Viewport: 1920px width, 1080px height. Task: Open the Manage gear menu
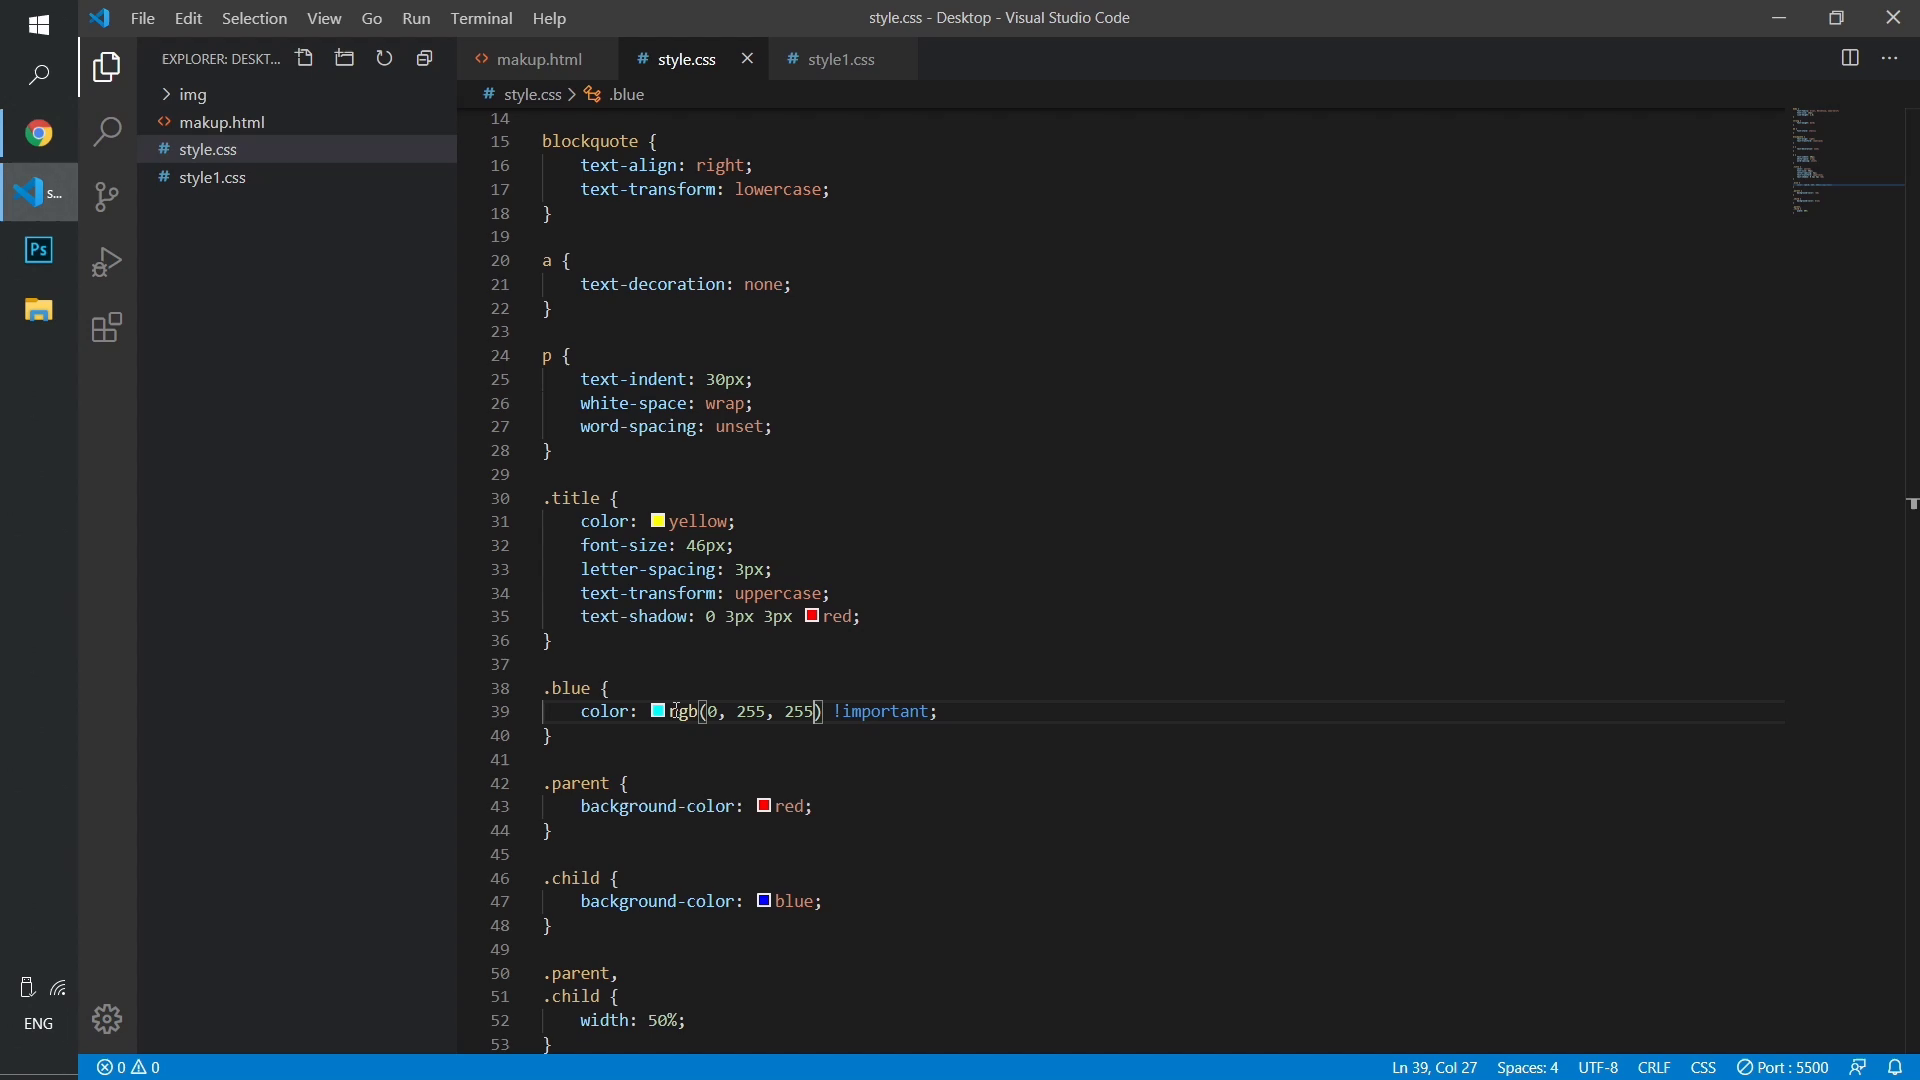(x=107, y=1019)
